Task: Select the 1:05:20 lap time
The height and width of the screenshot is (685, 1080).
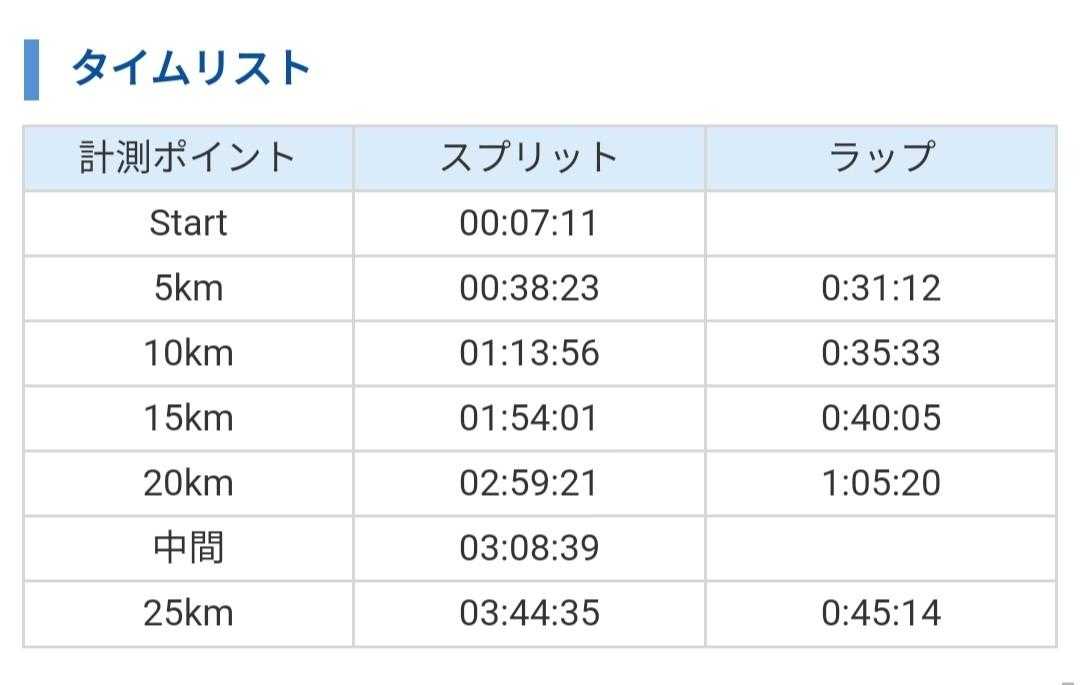Action: (881, 483)
